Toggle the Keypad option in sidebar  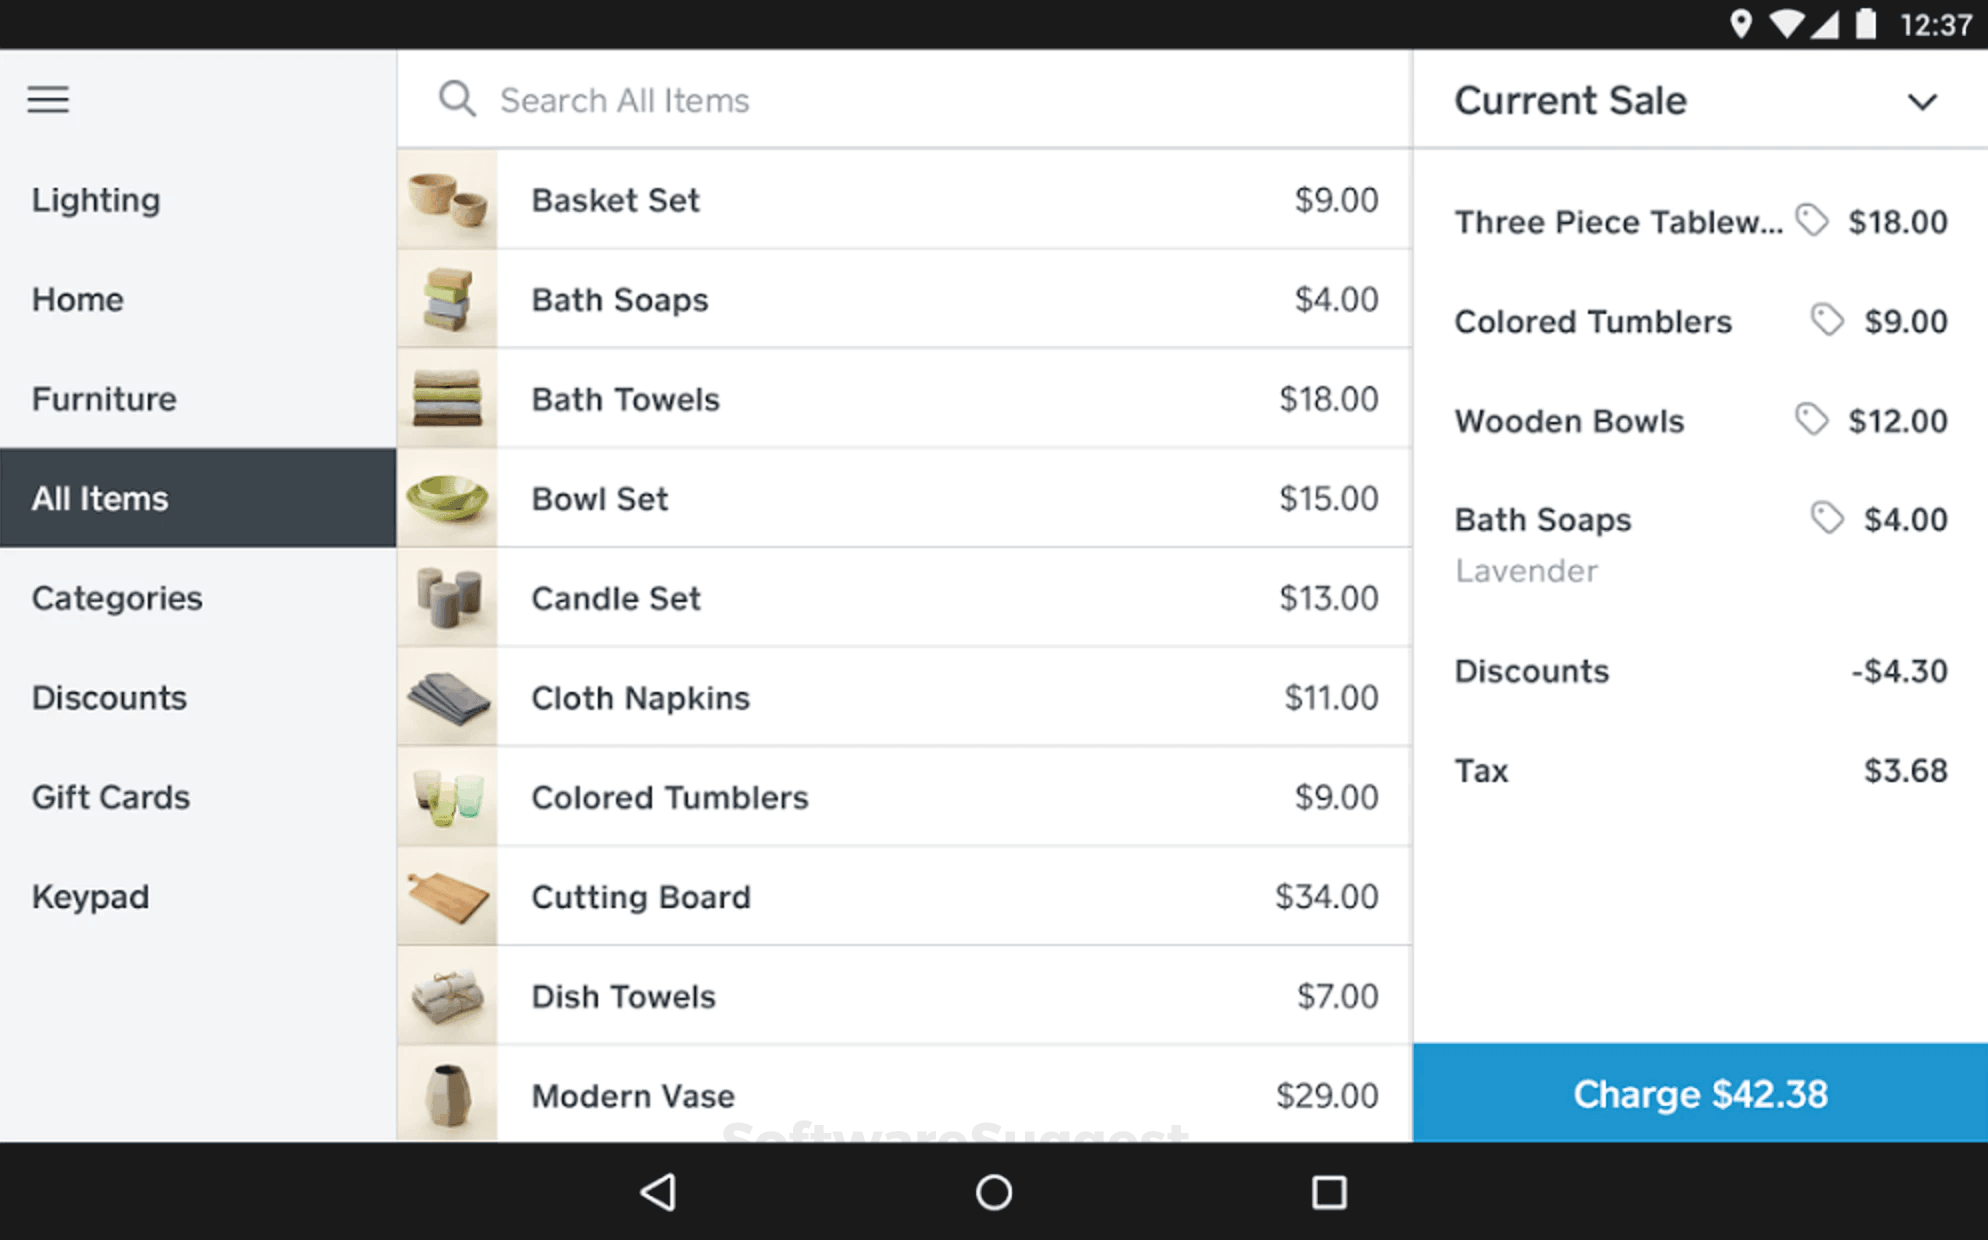(89, 897)
